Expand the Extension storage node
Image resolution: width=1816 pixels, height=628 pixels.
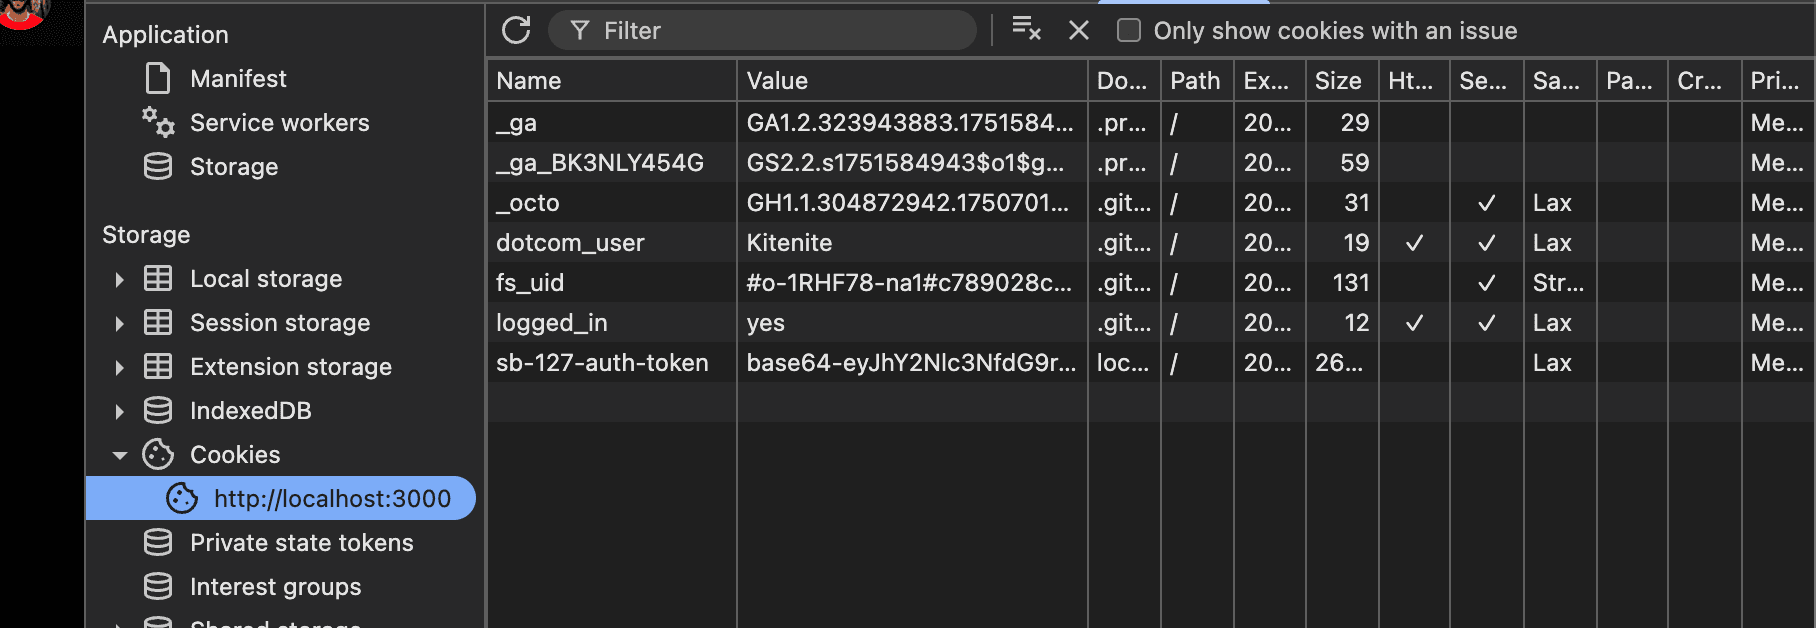click(x=119, y=367)
